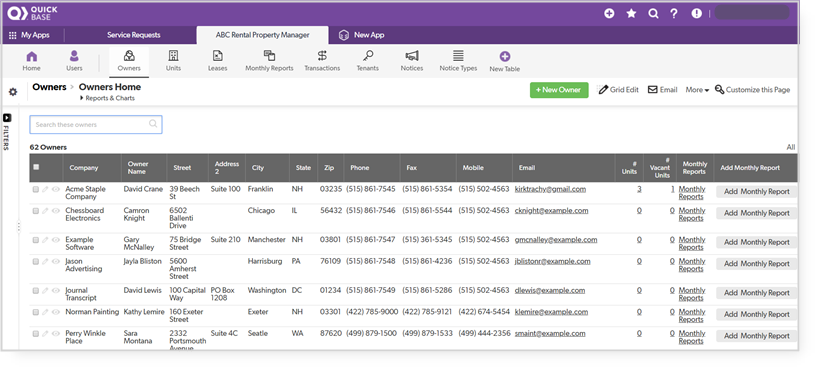Open the Leases table icon
The width and height of the screenshot is (815, 367).
tap(218, 56)
